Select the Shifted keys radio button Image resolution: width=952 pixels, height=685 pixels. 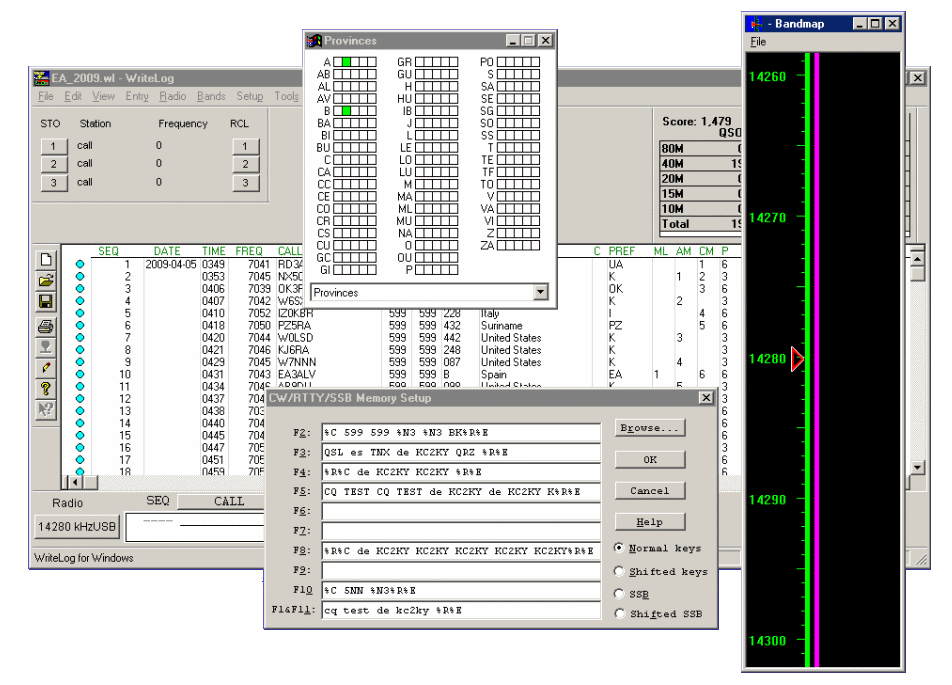pyautogui.click(x=620, y=571)
